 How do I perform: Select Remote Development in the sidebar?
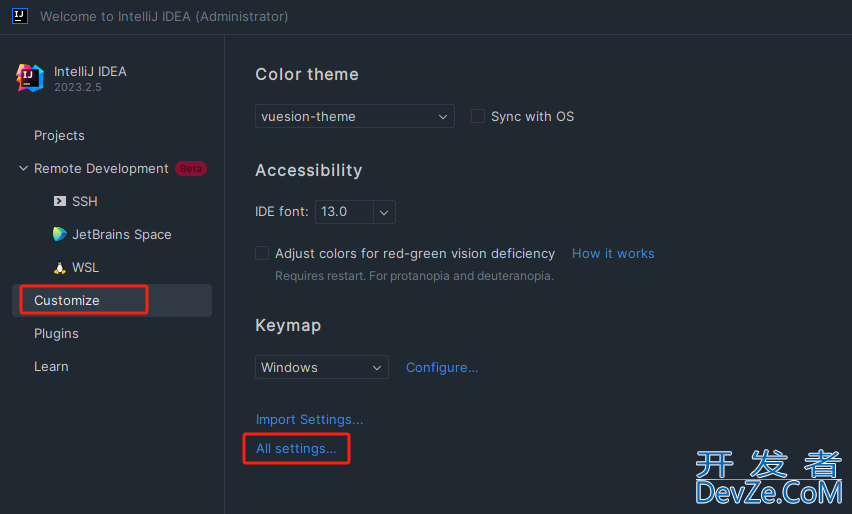pyautogui.click(x=101, y=168)
